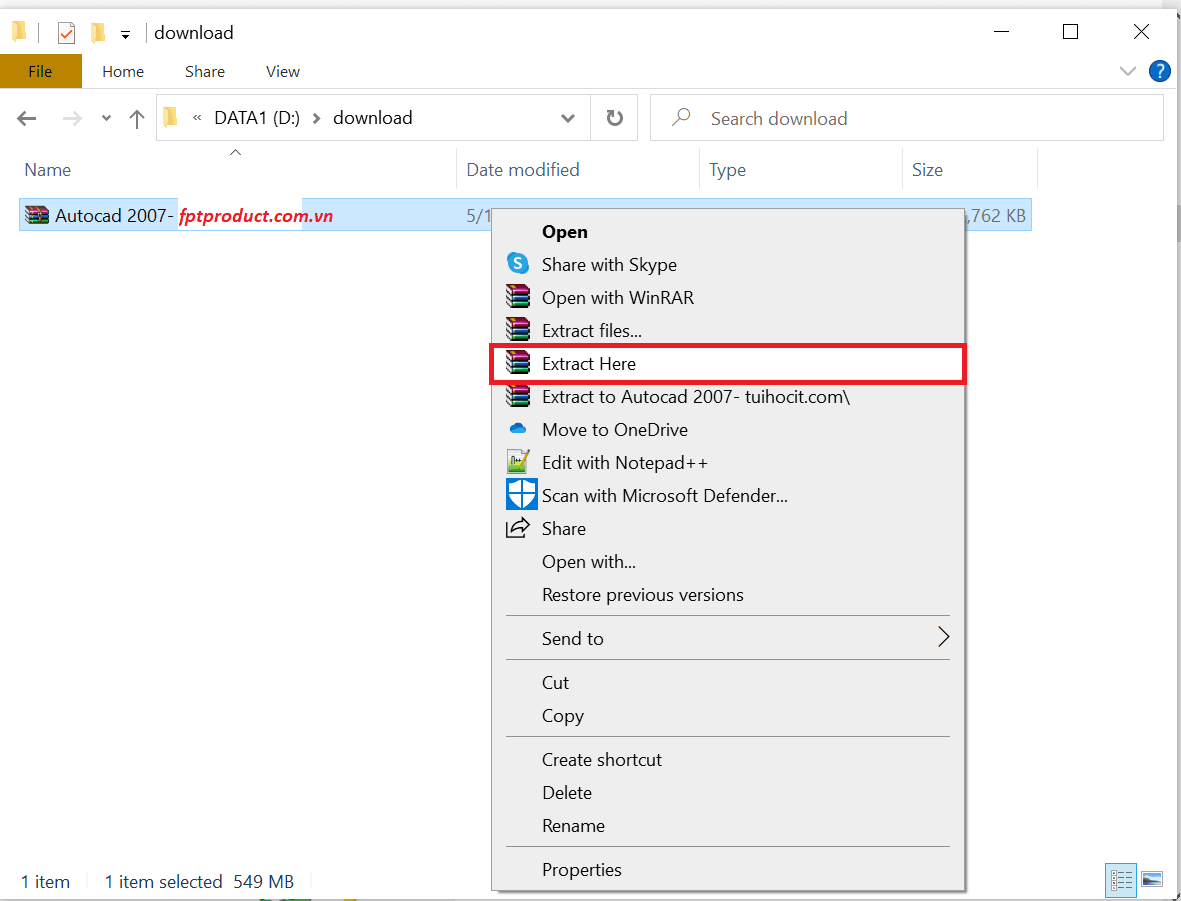This screenshot has width=1181, height=901.
Task: Click the search magnifier icon
Action: pos(681,118)
